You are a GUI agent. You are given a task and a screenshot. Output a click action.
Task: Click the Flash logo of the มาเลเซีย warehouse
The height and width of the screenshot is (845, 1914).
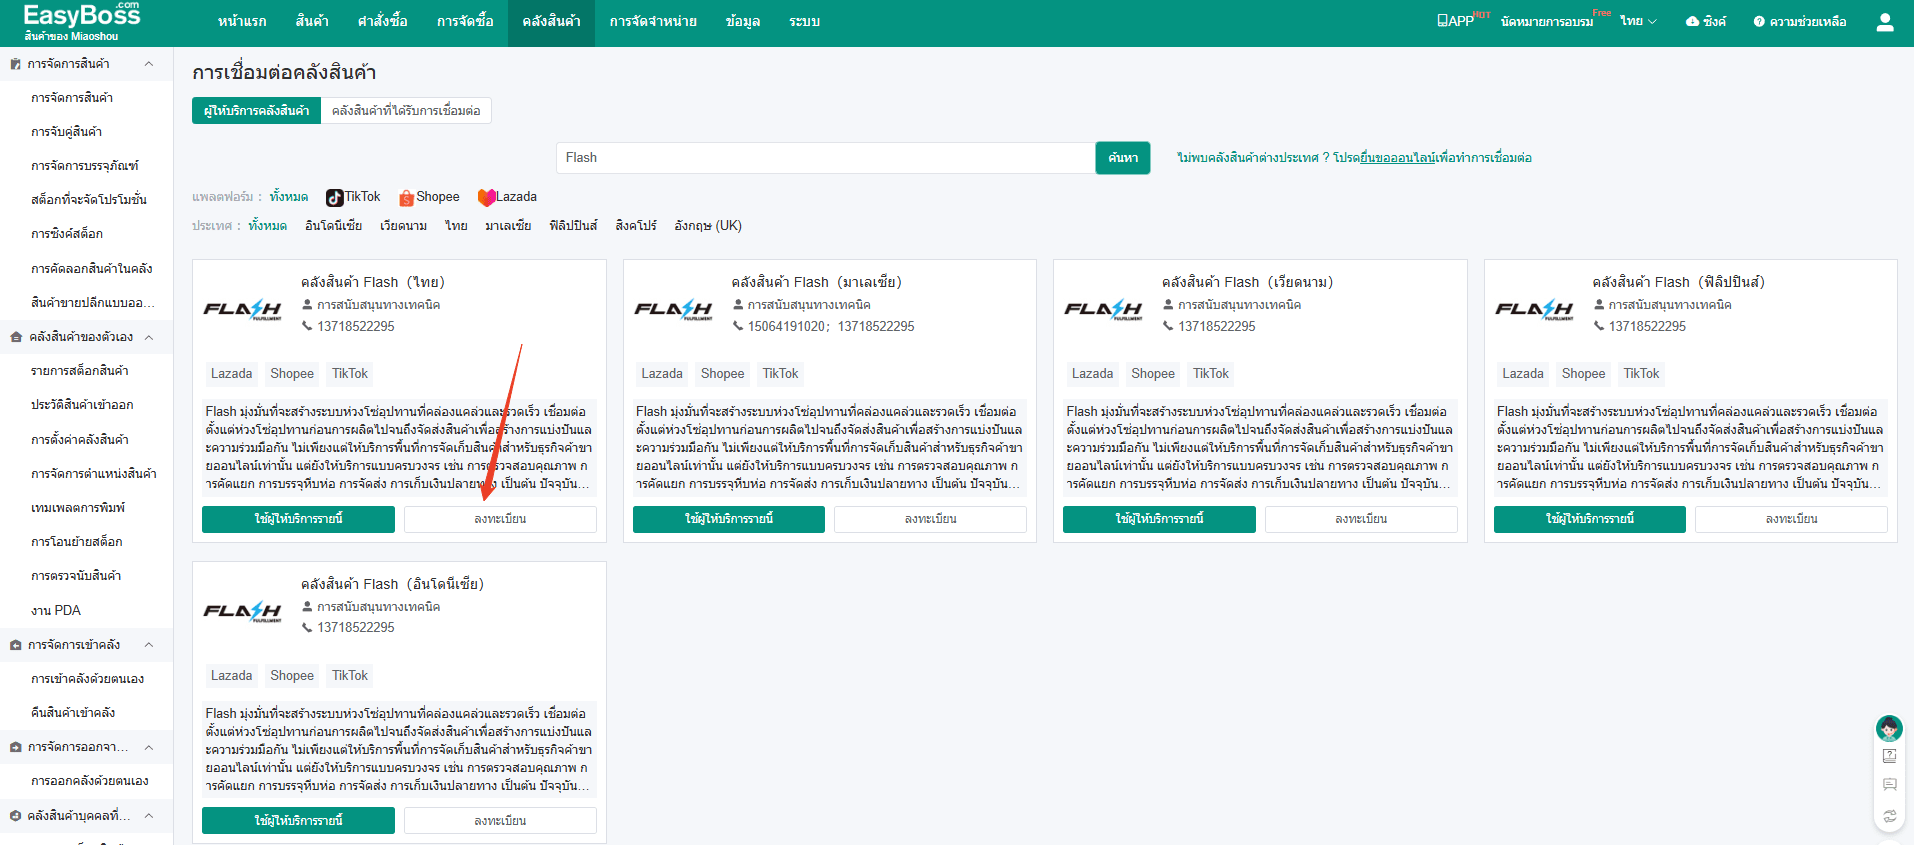pyautogui.click(x=673, y=309)
